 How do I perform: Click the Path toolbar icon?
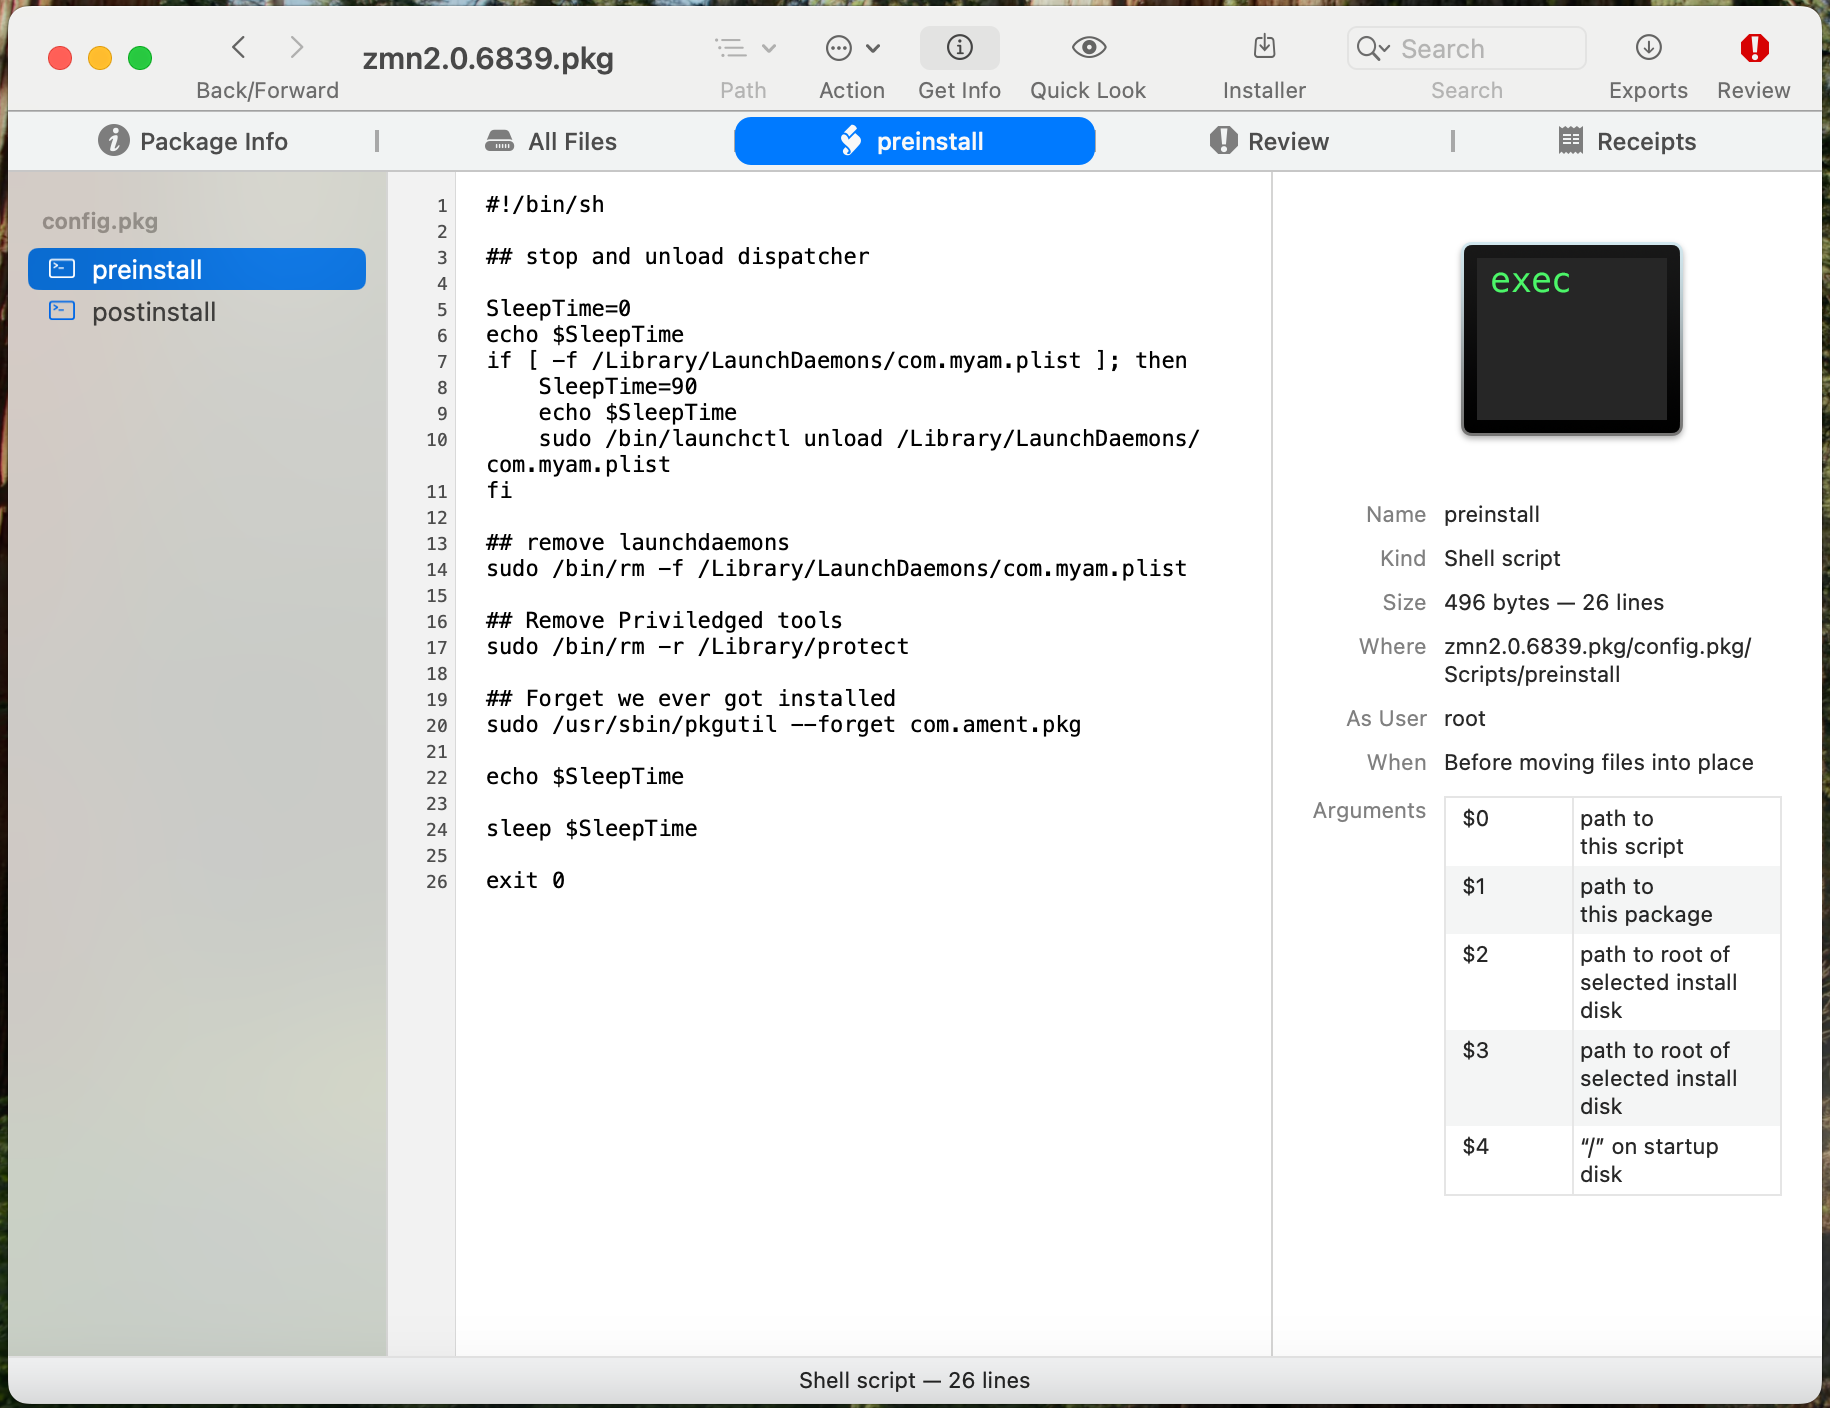[731, 47]
